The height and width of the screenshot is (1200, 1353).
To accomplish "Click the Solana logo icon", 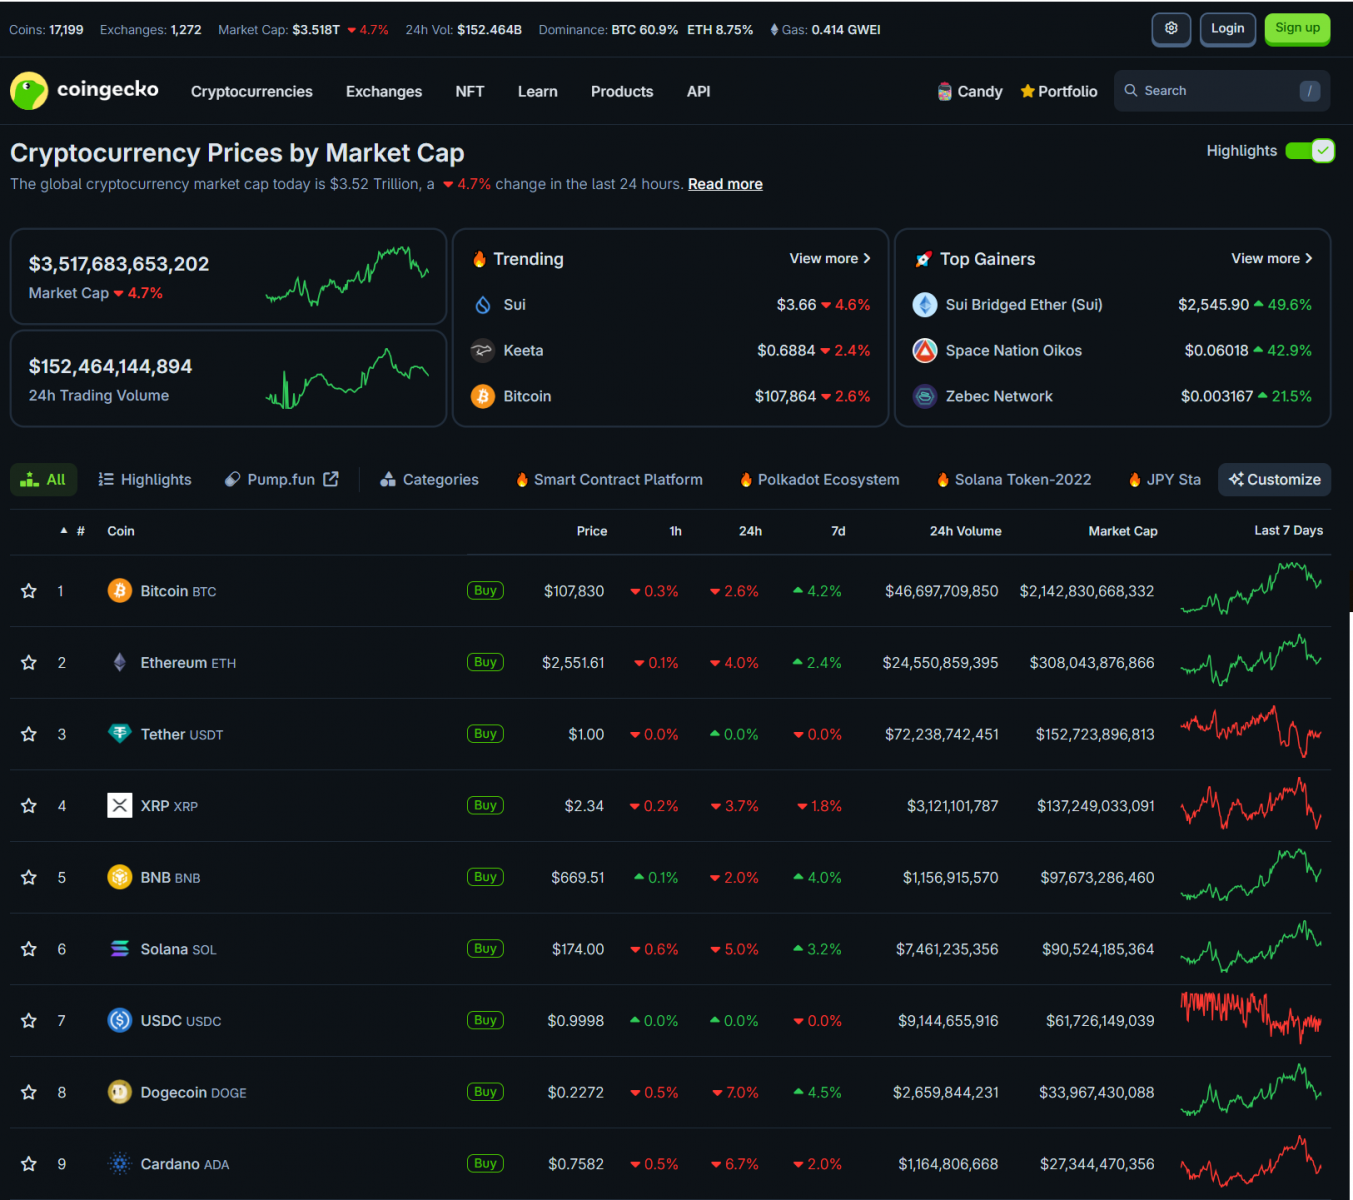I will [x=120, y=949].
